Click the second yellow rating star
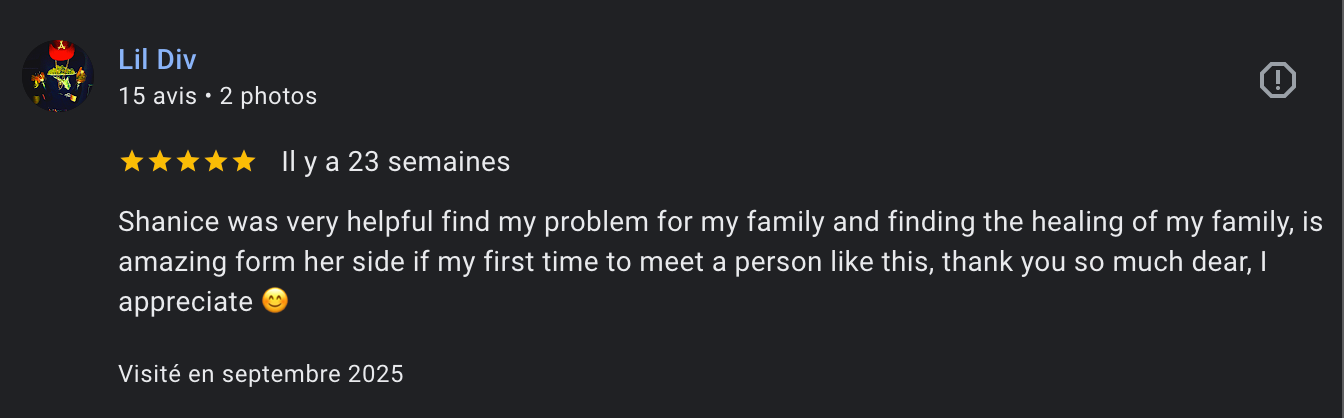 [x=160, y=162]
